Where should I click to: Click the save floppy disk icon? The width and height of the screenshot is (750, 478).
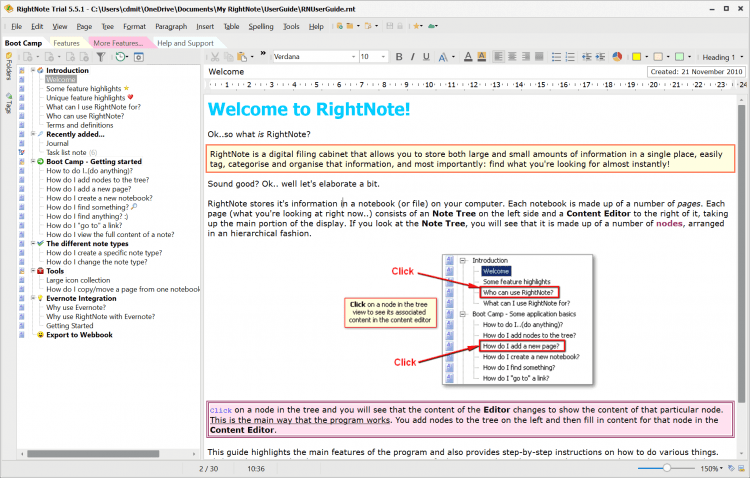[x=390, y=26]
